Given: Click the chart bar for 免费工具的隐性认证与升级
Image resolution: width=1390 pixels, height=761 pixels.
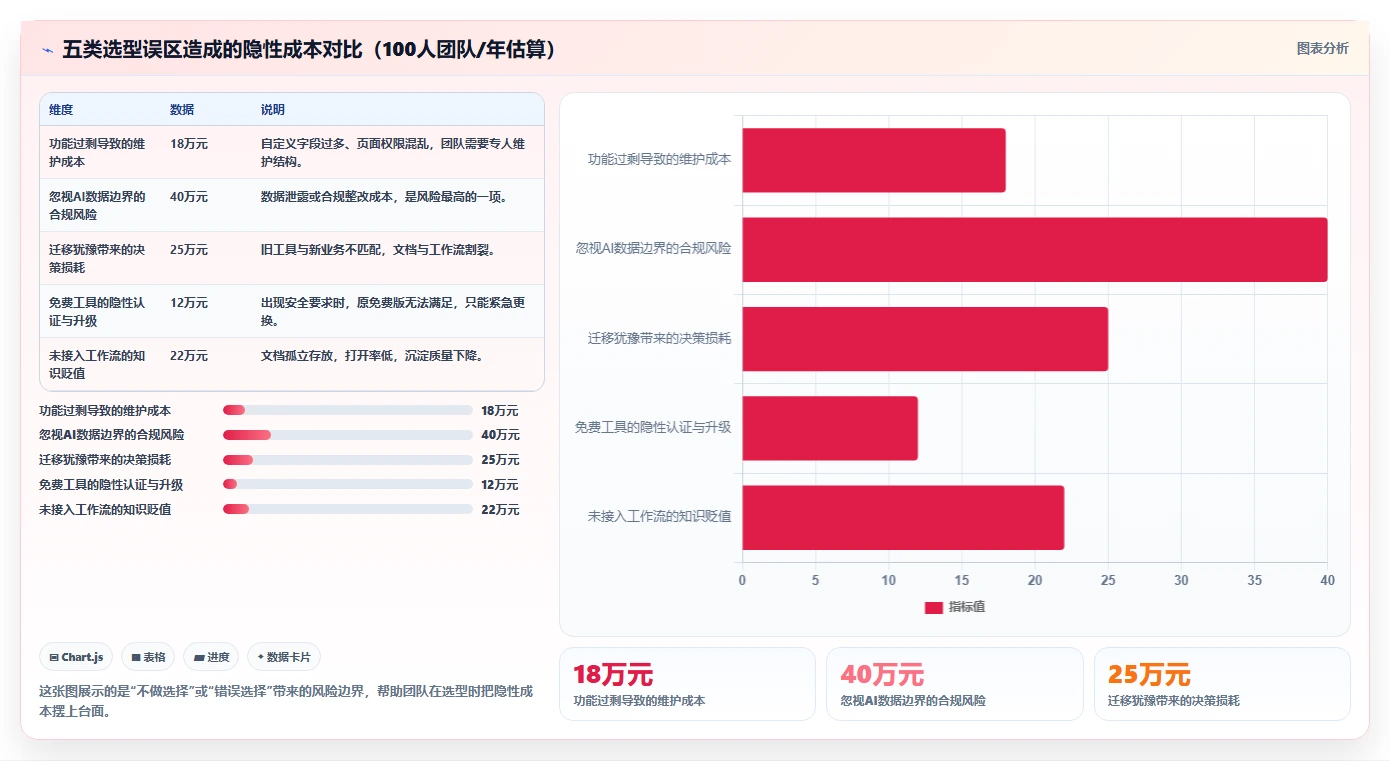Looking at the screenshot, I should click(830, 428).
